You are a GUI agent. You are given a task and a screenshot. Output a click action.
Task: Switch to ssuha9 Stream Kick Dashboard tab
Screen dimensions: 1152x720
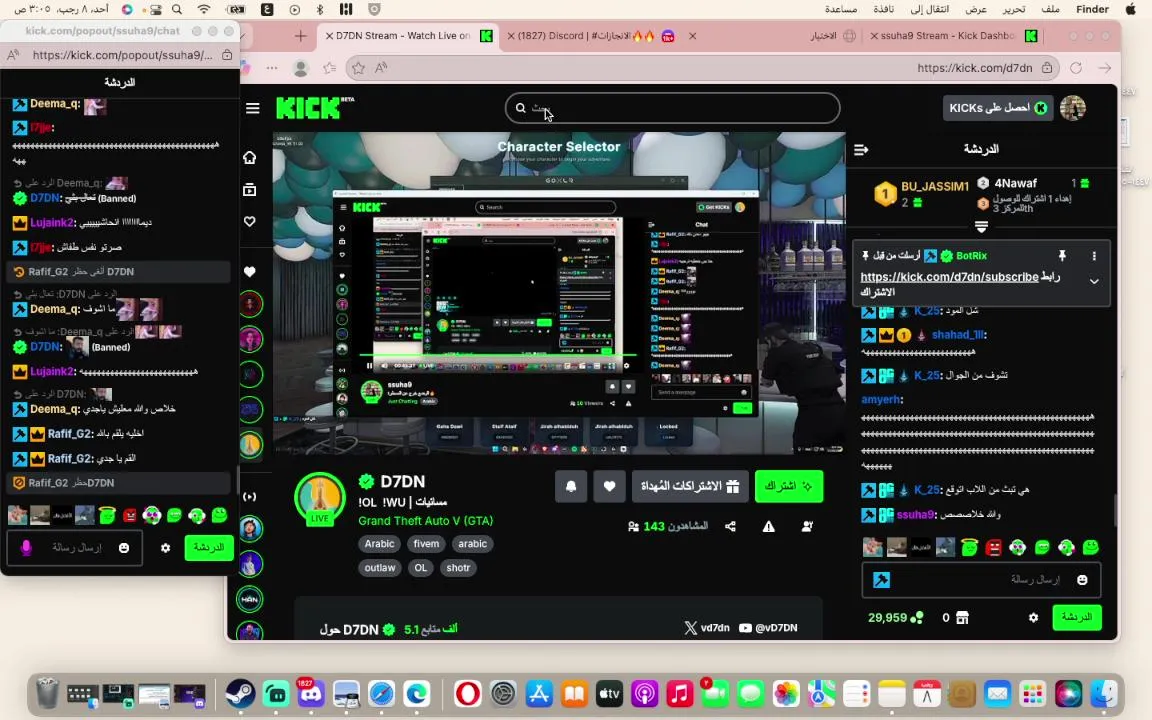(x=954, y=35)
